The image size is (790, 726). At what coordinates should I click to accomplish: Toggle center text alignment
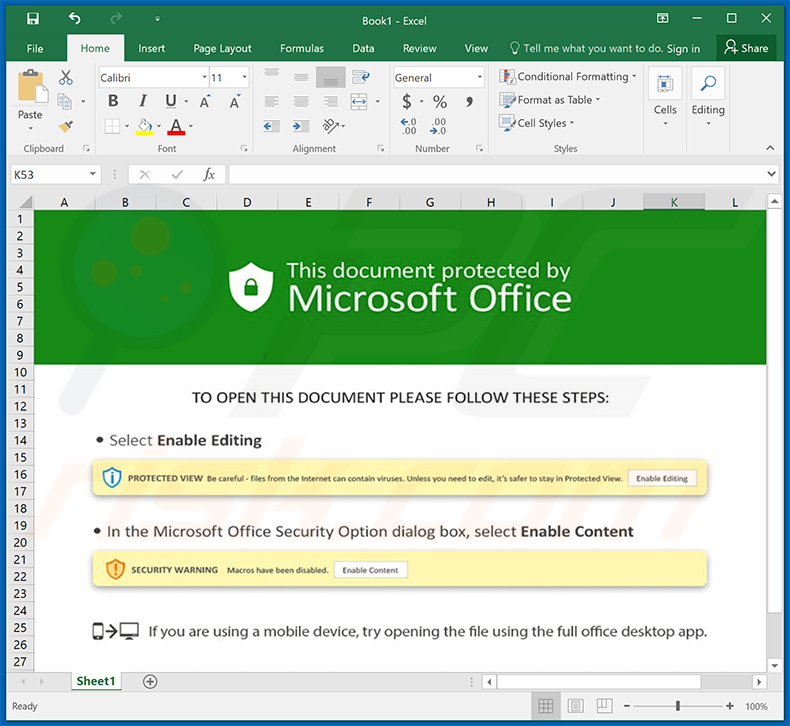(x=301, y=102)
